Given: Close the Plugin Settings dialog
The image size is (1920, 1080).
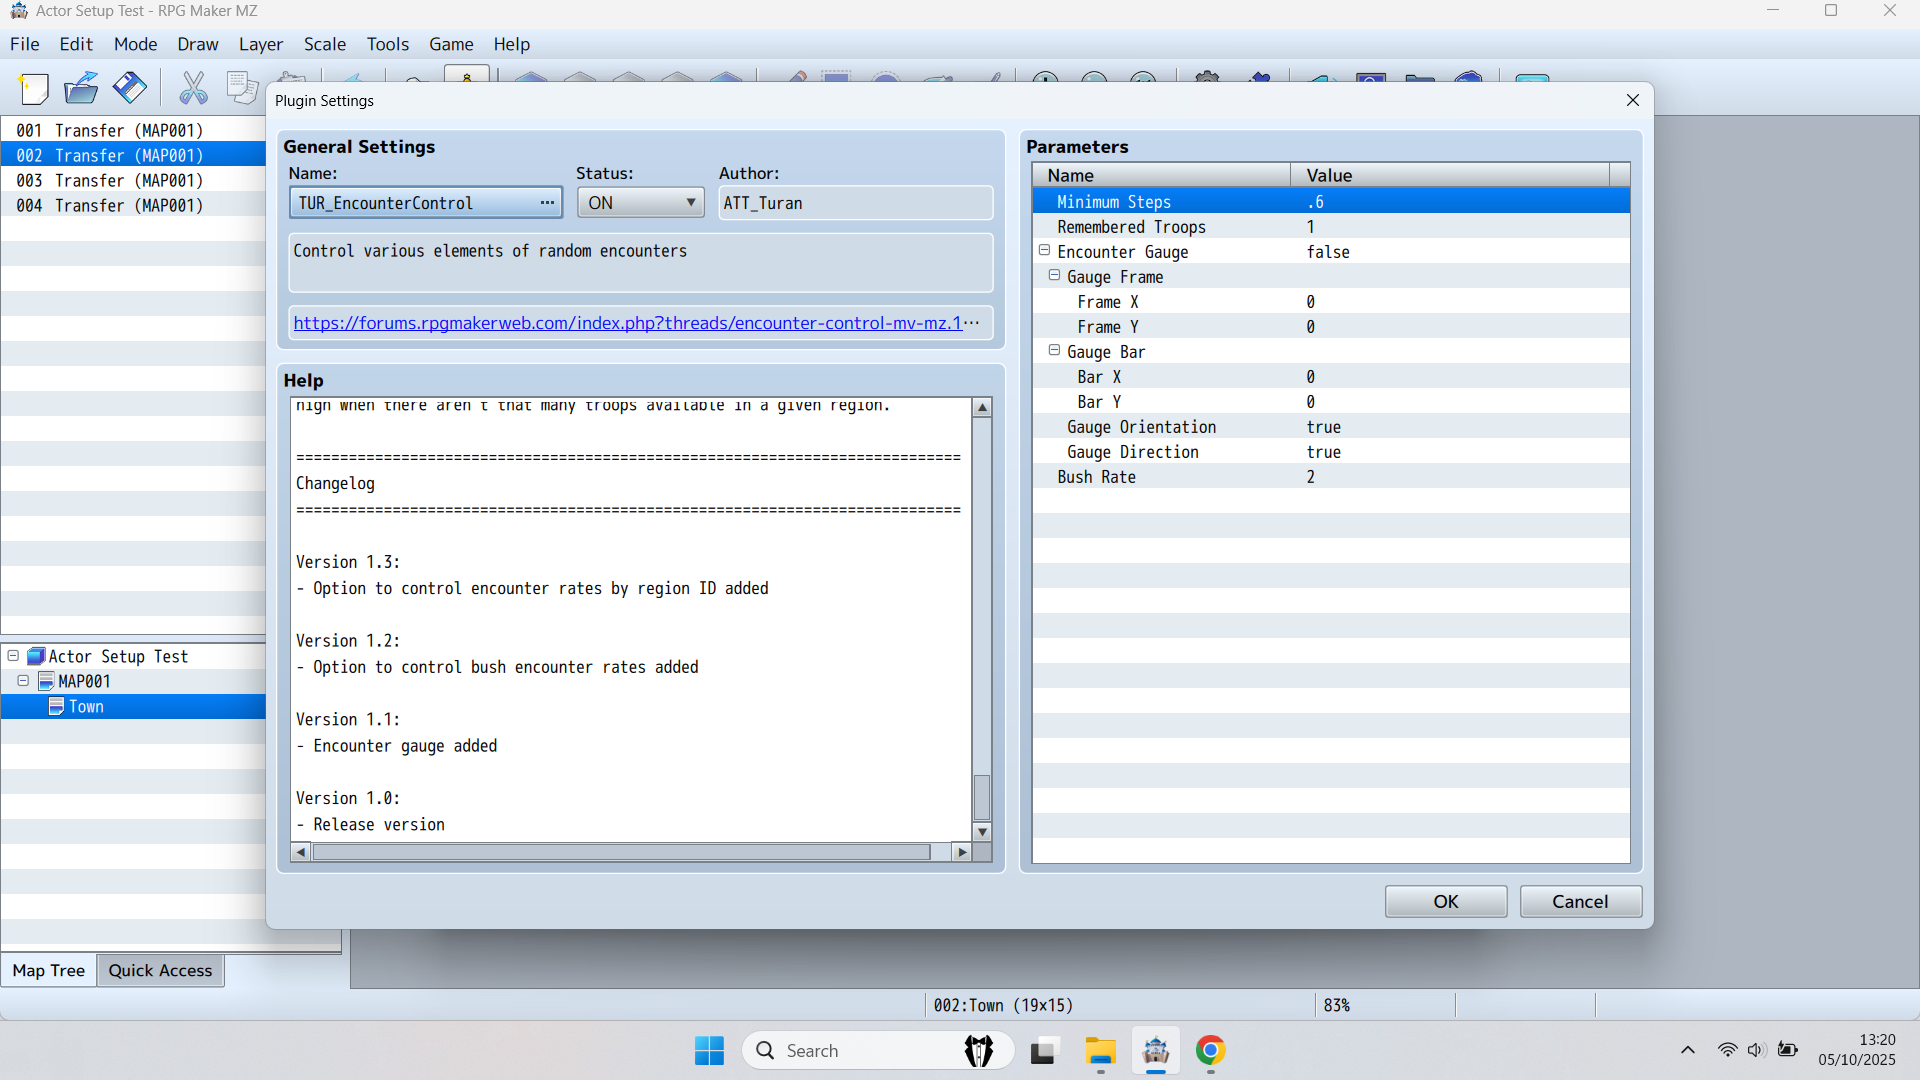Looking at the screenshot, I should [1633, 100].
